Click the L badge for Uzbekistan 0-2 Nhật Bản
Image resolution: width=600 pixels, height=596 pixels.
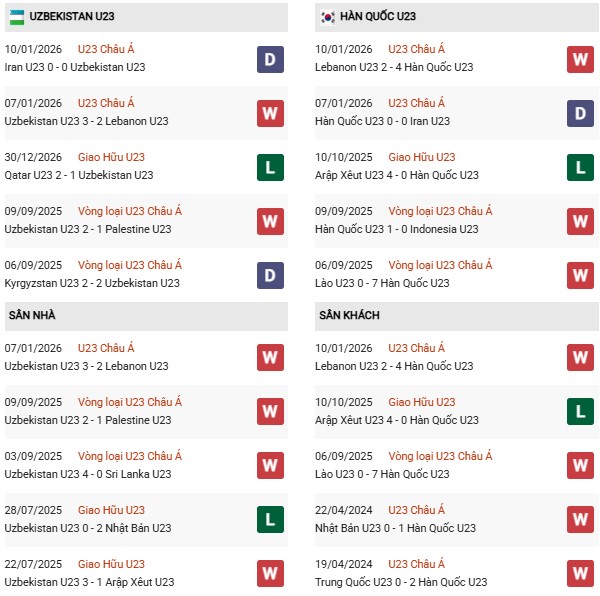268,519
